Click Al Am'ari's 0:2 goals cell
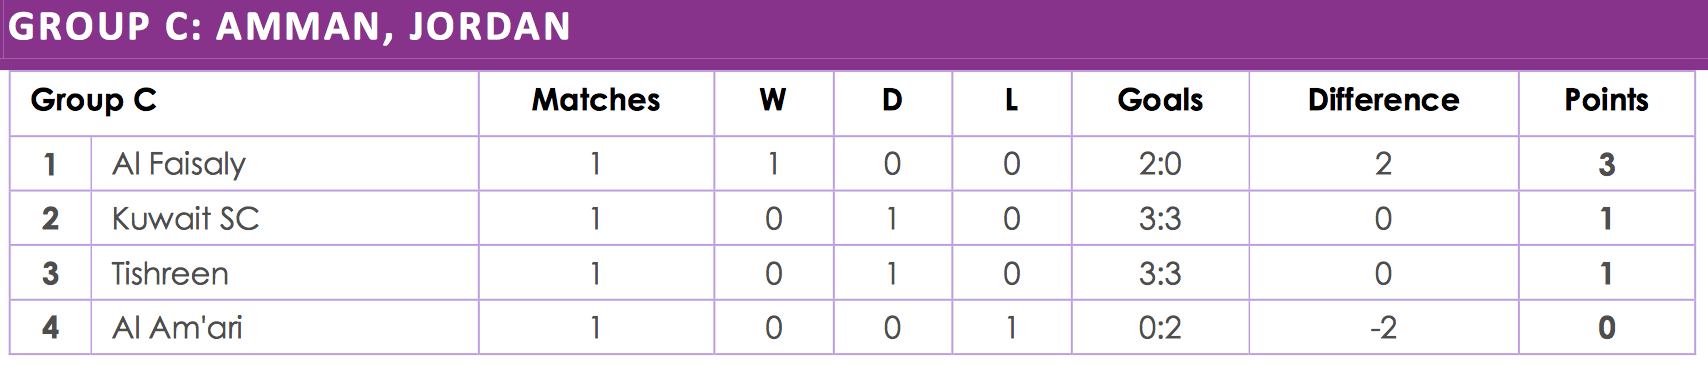Screen dimensions: 1708x372 click(x=1160, y=327)
